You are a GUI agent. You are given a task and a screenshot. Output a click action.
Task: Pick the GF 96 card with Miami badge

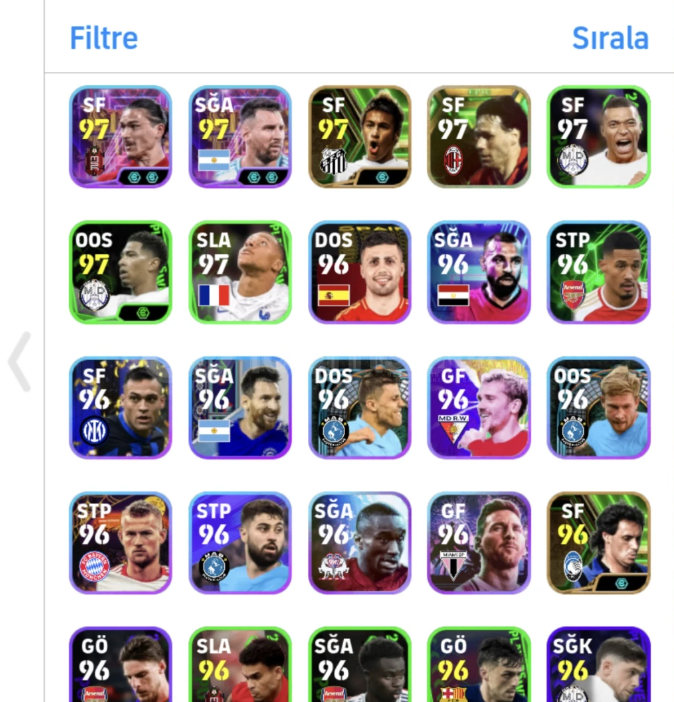tap(479, 543)
